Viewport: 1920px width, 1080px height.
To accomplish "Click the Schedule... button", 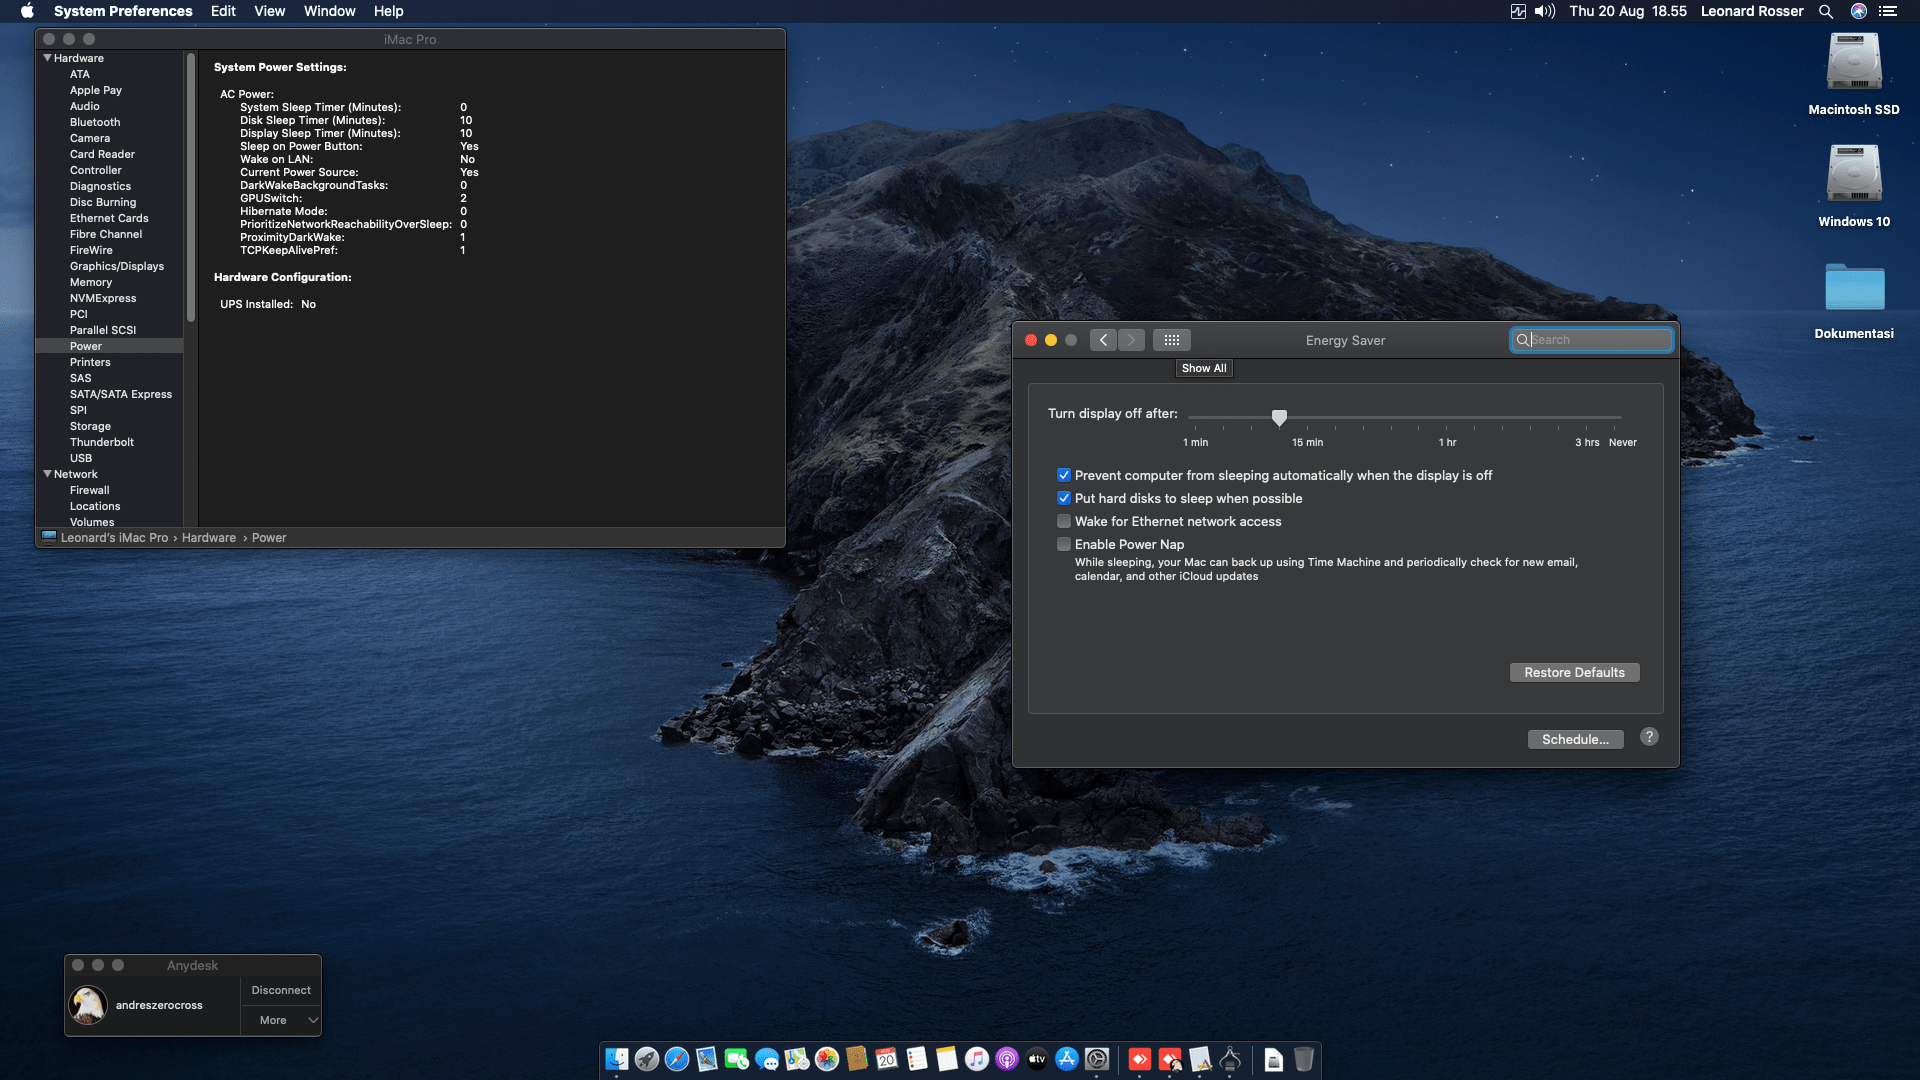I will coord(1575,739).
